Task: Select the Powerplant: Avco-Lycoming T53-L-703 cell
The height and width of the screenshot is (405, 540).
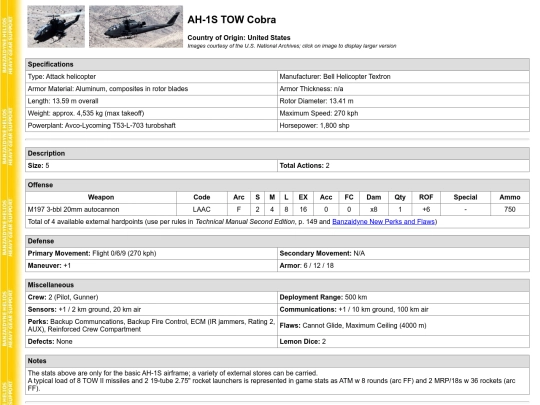Action: (x=151, y=126)
